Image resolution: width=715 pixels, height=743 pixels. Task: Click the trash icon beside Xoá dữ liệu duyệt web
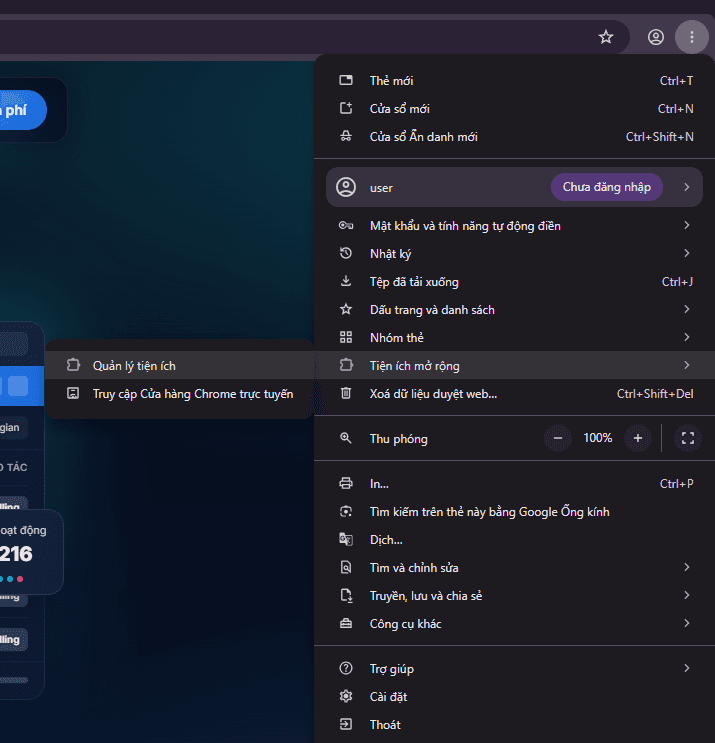(346, 393)
